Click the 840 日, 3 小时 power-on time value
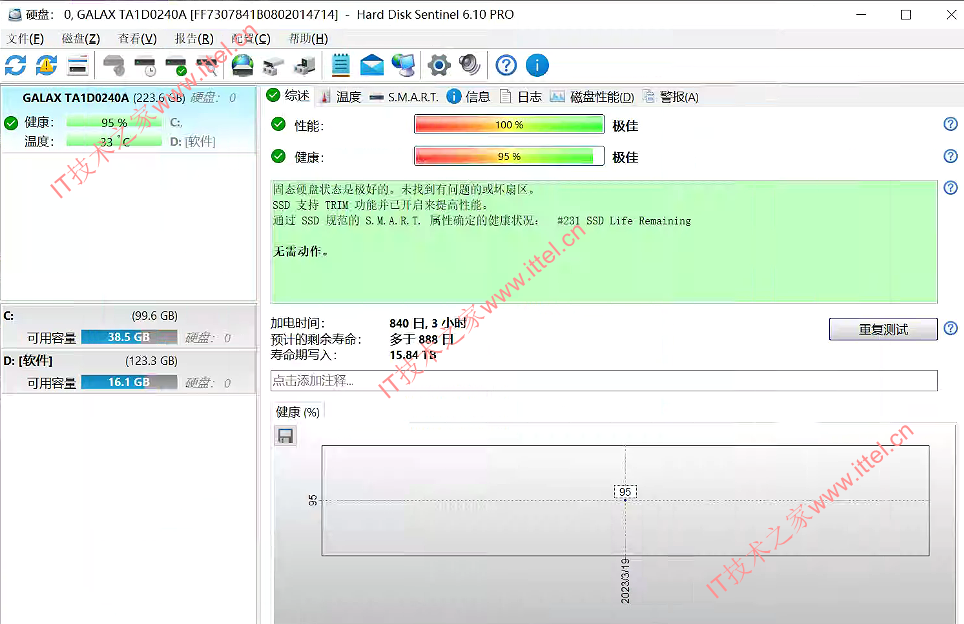The image size is (964, 624). (428, 323)
